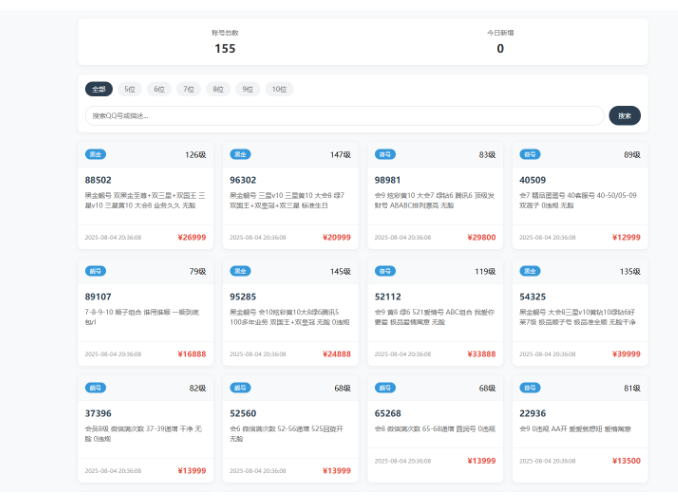The width and height of the screenshot is (678, 501).
Task: Choose the 8位 filter chip
Action: point(218,89)
